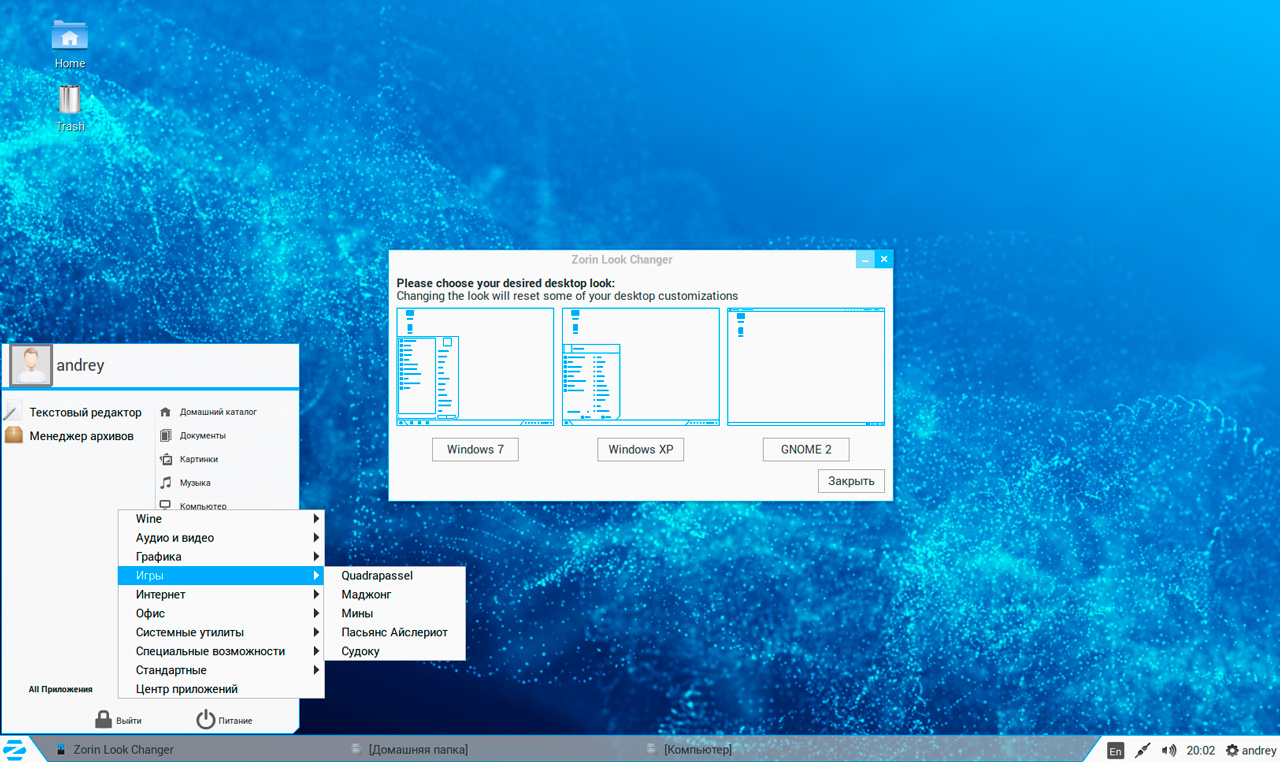Select Судоку in the games list
The width and height of the screenshot is (1280, 762).
pos(360,652)
